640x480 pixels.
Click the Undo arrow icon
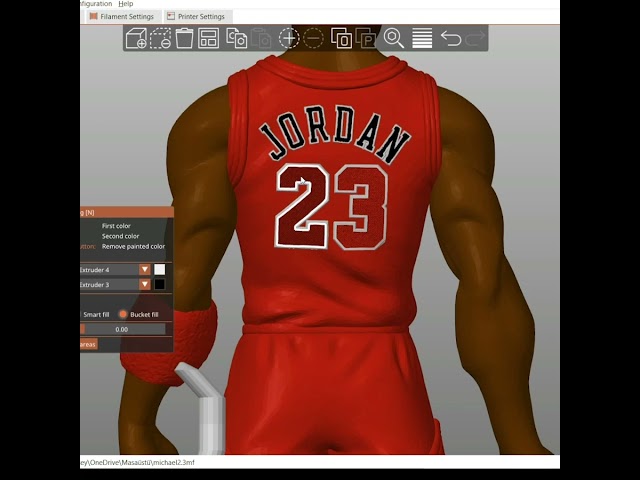[x=451, y=38]
